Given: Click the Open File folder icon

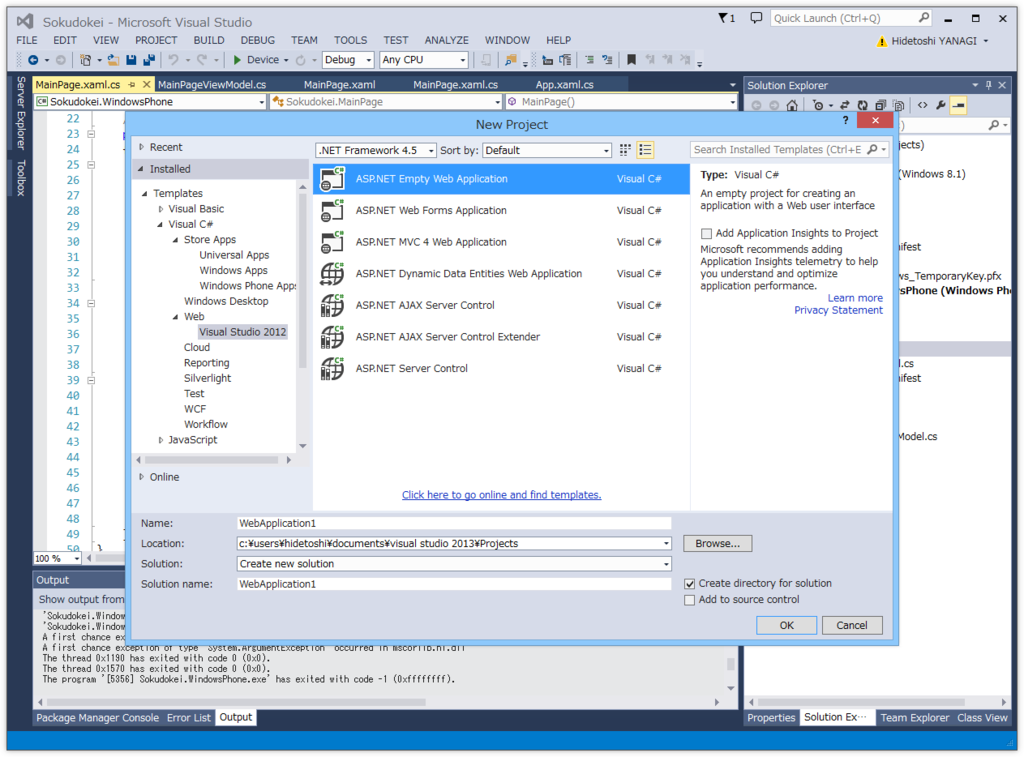Looking at the screenshot, I should 113,60.
